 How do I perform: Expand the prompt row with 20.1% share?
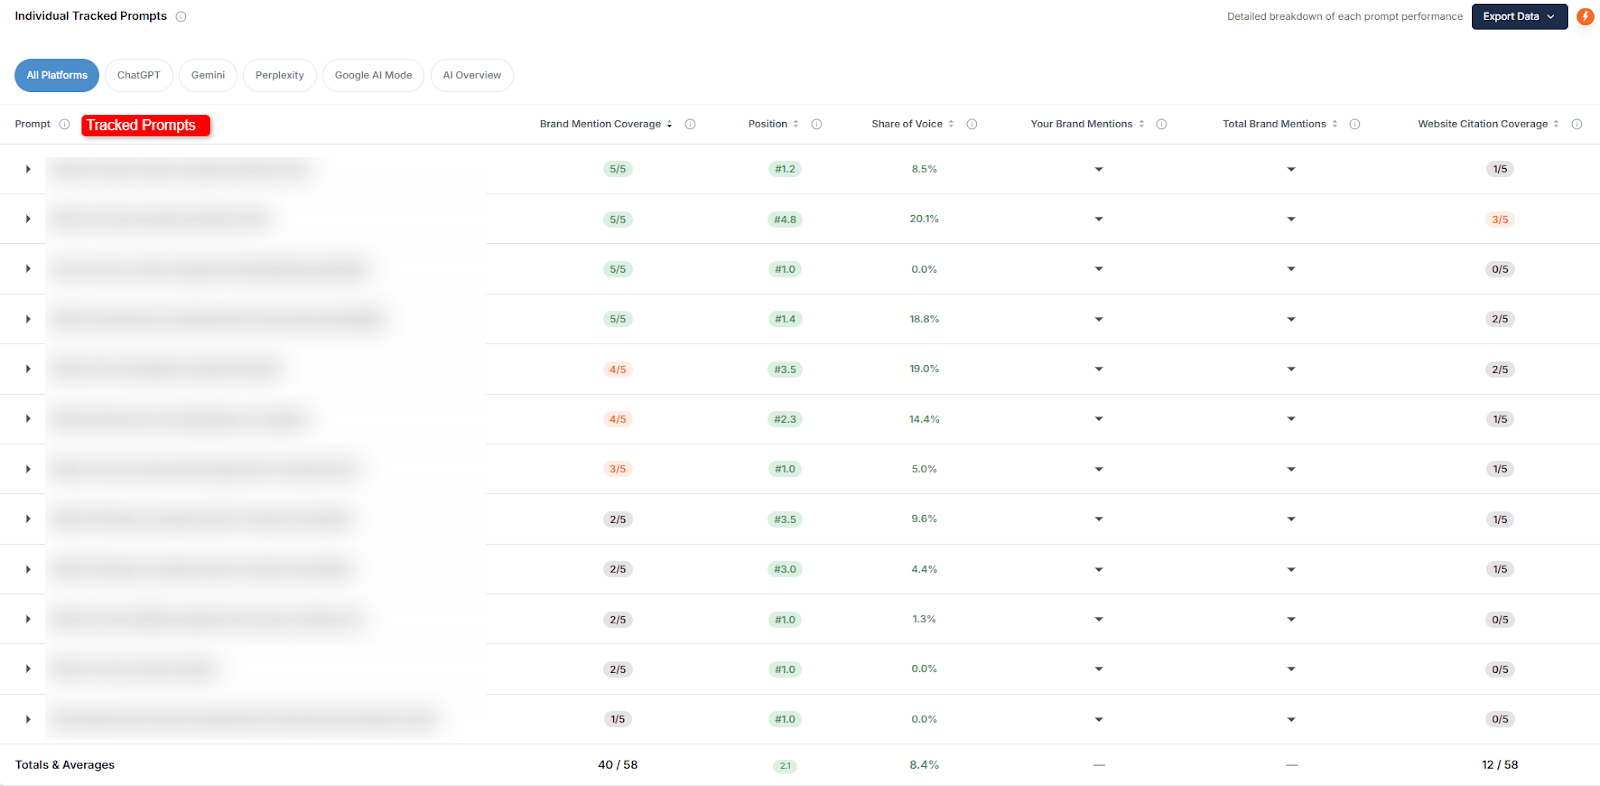[x=28, y=219]
